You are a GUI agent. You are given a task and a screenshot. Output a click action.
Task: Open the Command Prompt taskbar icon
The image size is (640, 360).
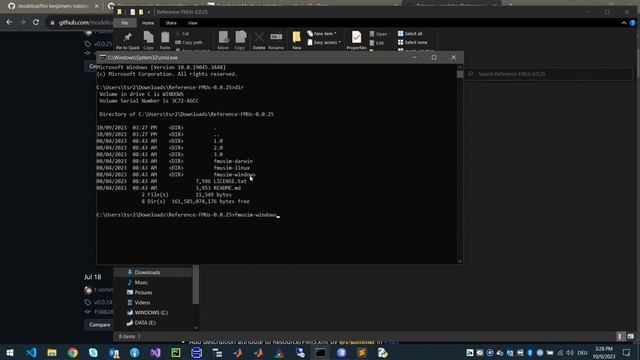320,353
